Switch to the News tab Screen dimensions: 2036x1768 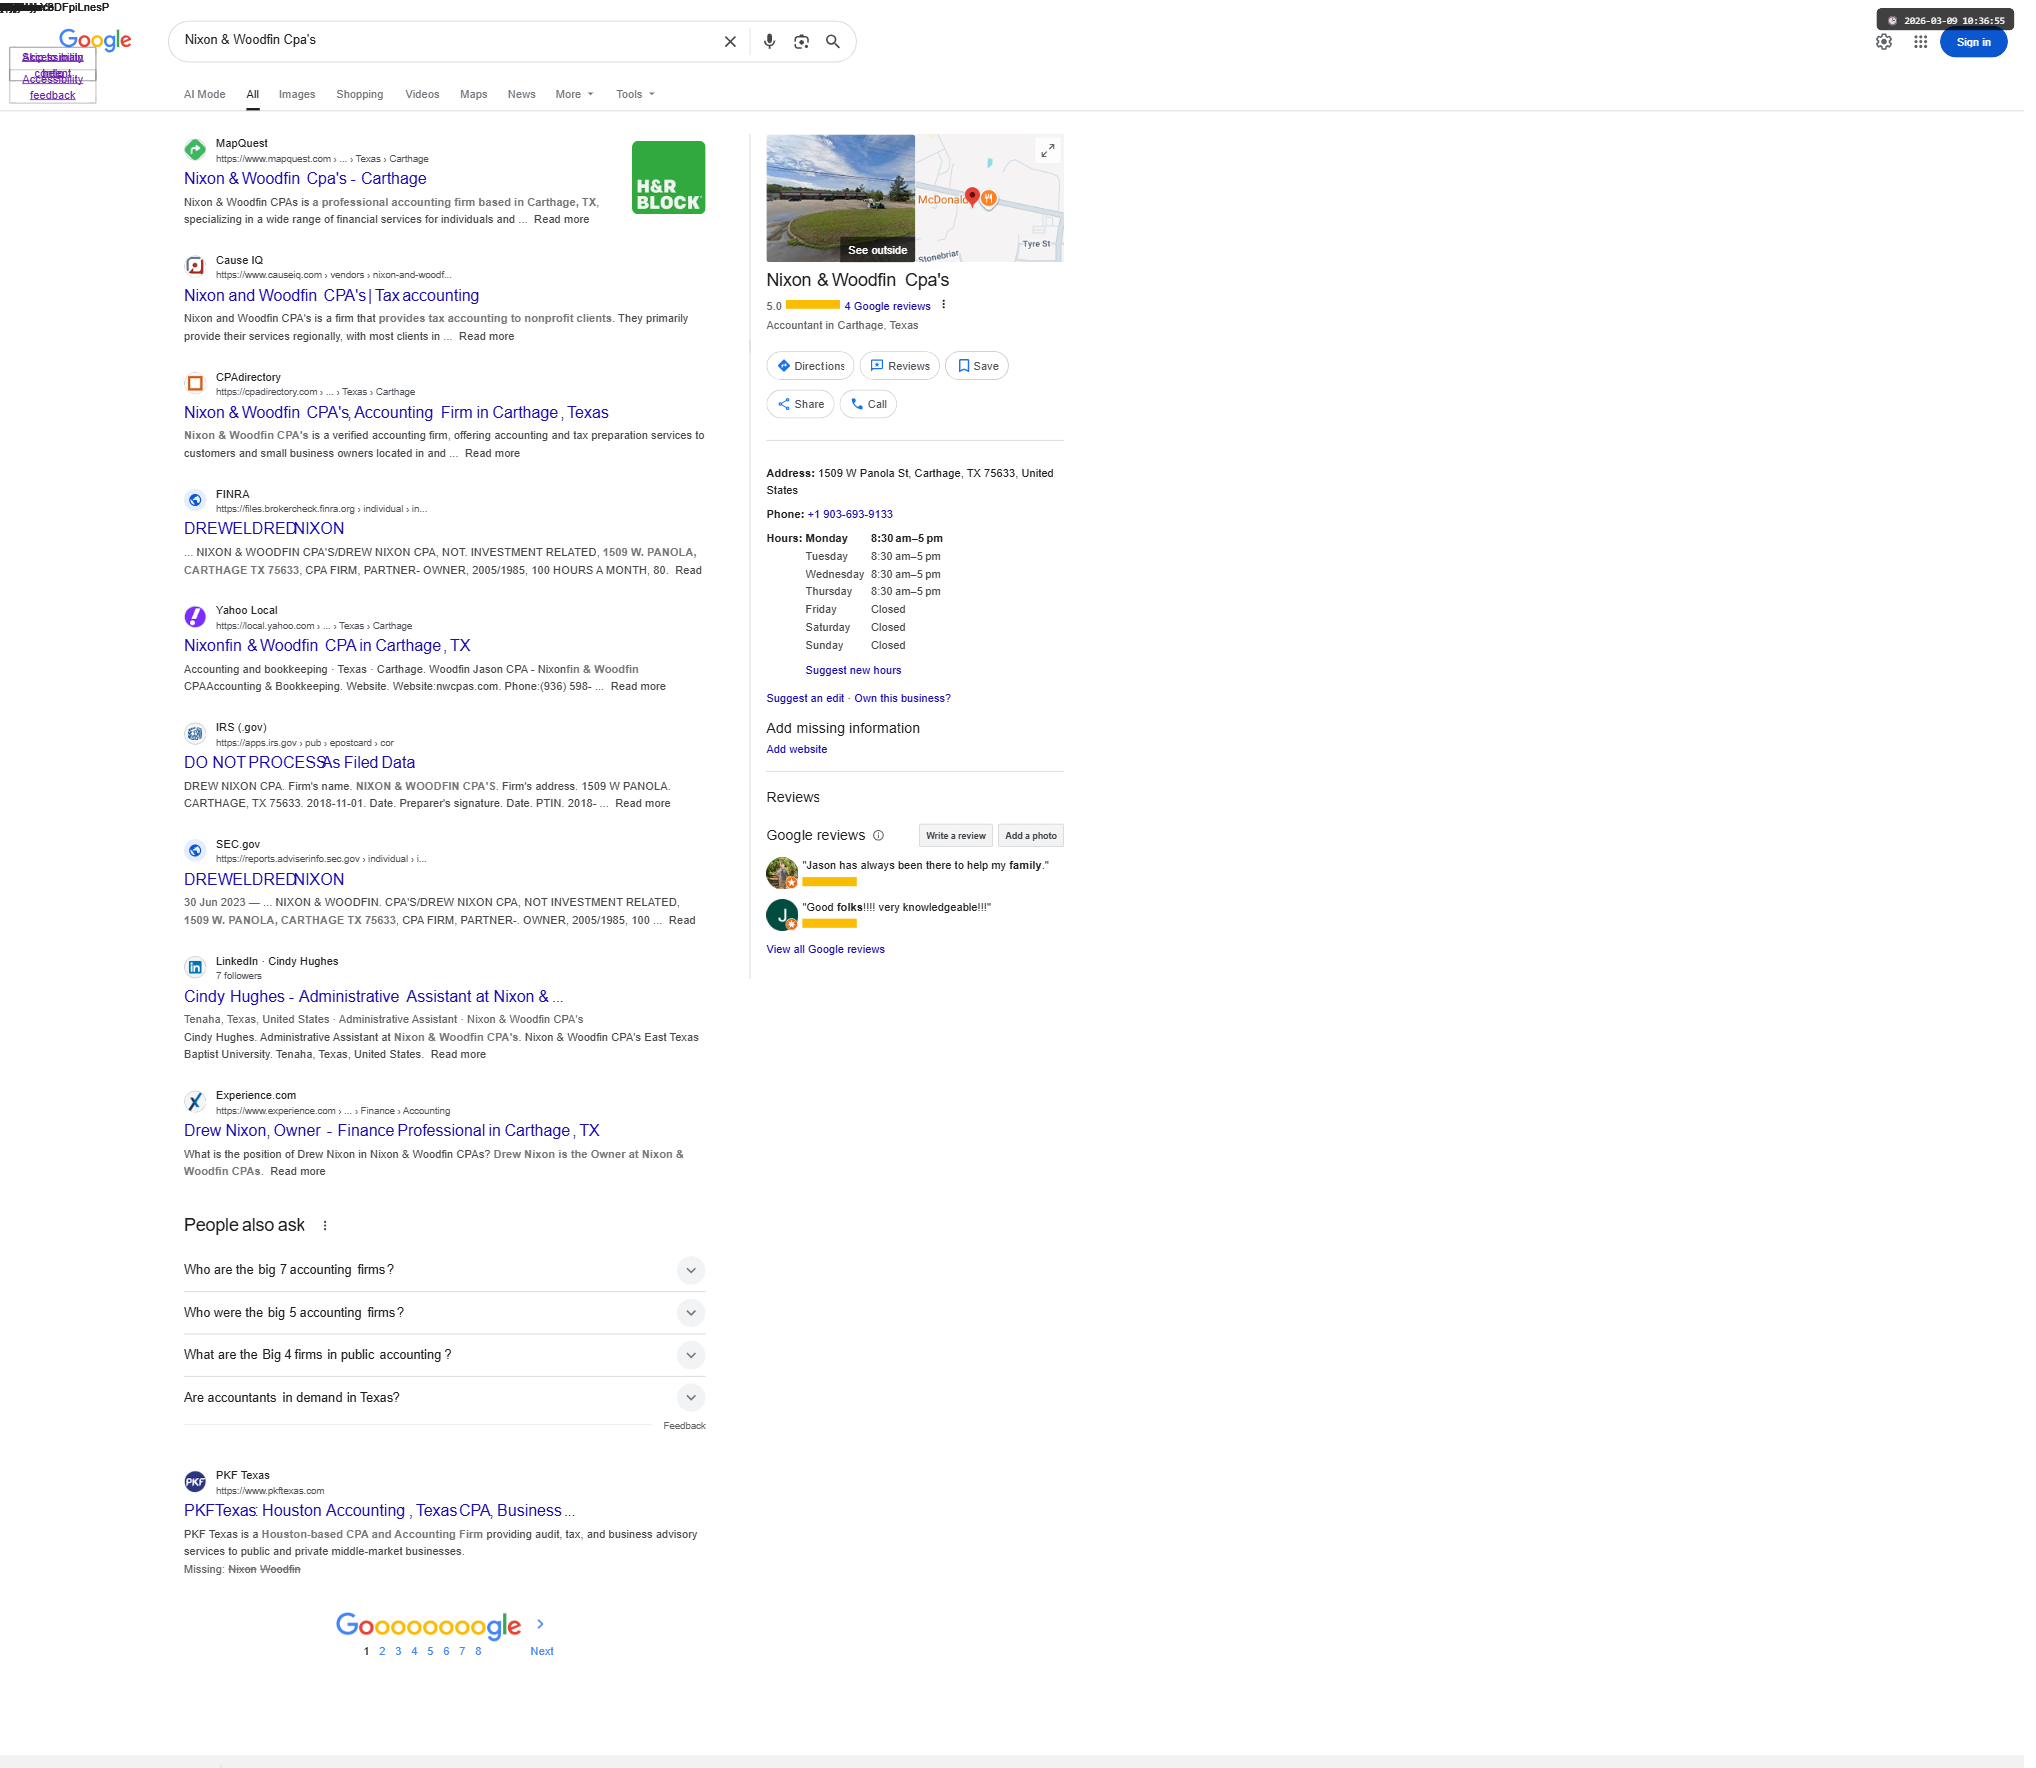point(521,94)
